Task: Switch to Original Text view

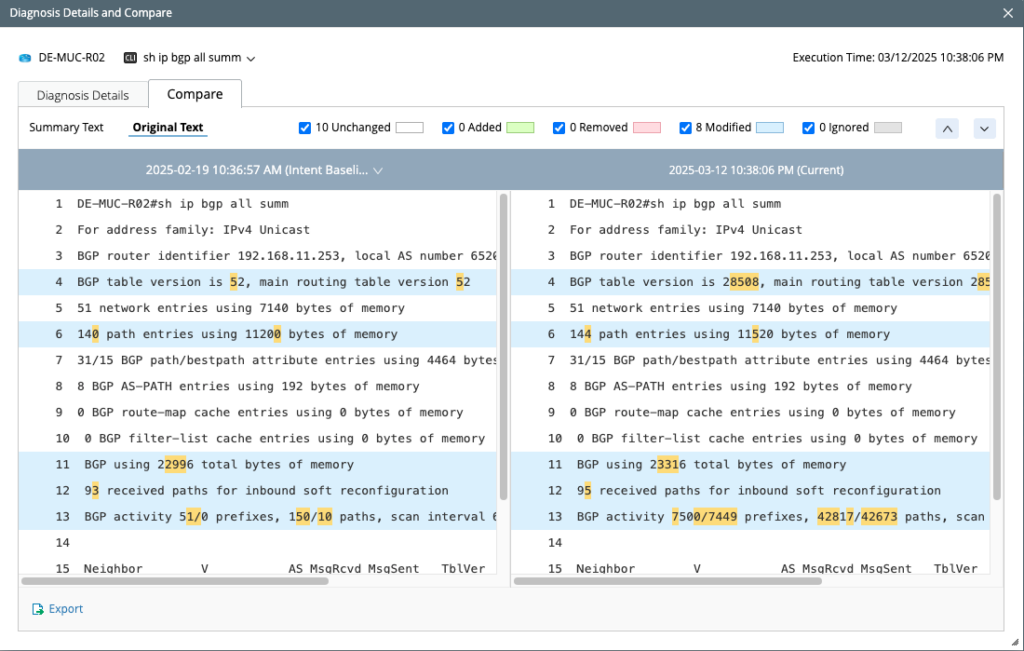Action: 168,127
